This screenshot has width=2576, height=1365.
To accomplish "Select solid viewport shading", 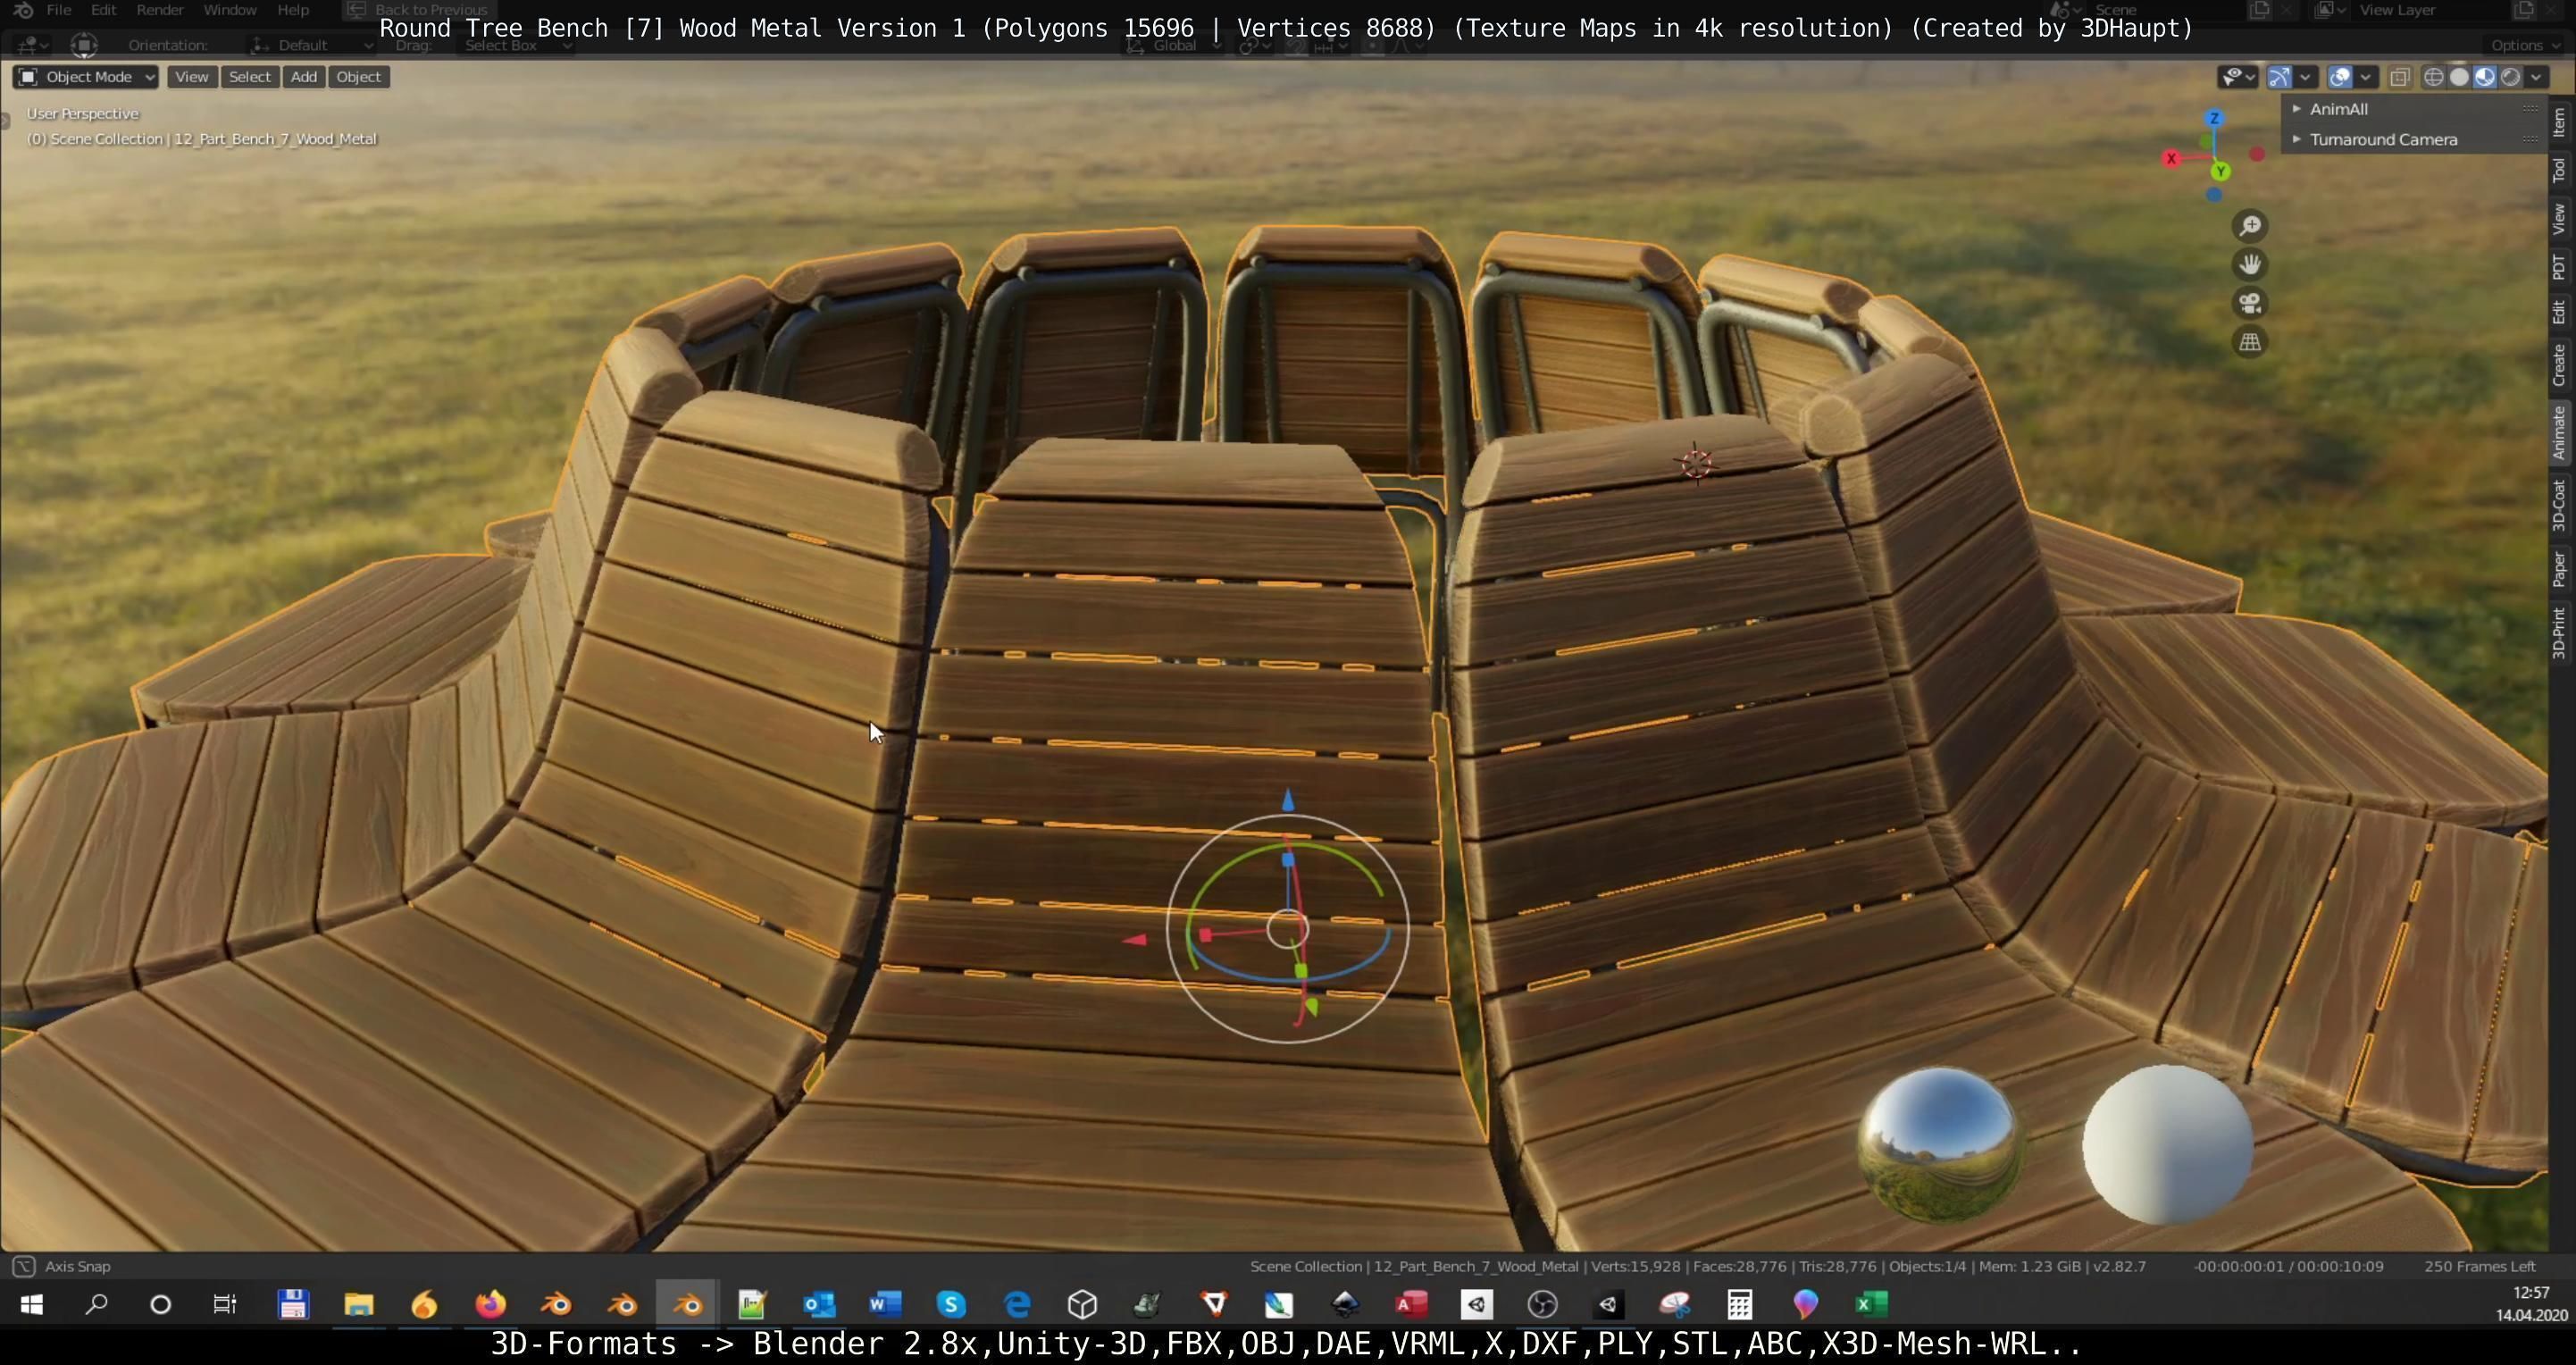I will pos(2459,77).
